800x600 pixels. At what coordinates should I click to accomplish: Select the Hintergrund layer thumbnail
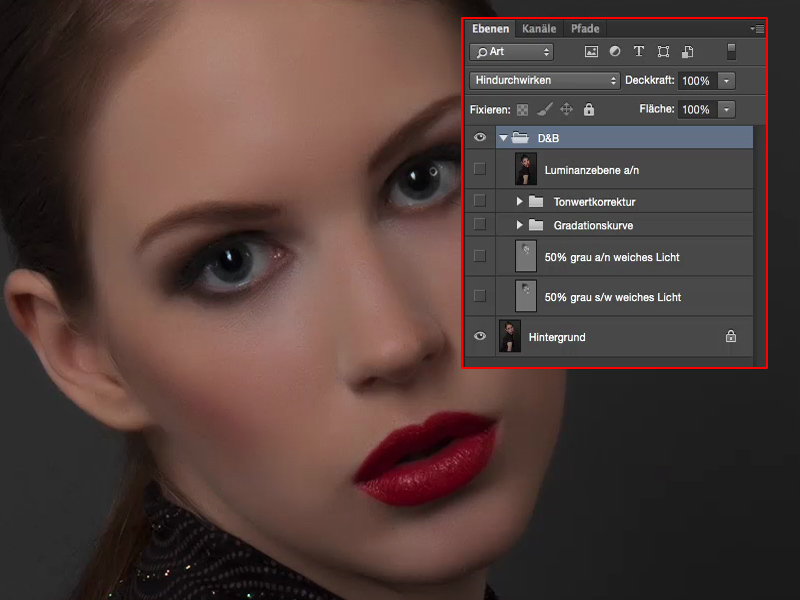[510, 336]
